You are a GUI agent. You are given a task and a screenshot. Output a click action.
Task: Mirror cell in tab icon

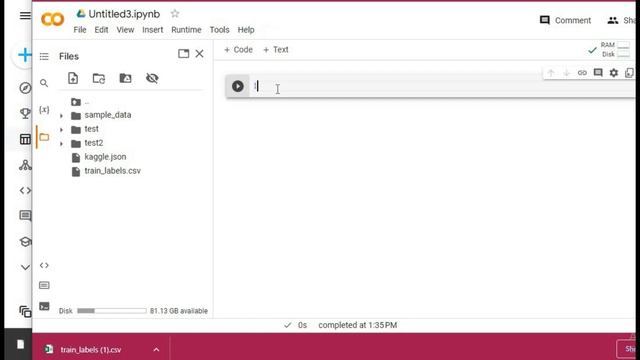[x=629, y=73]
